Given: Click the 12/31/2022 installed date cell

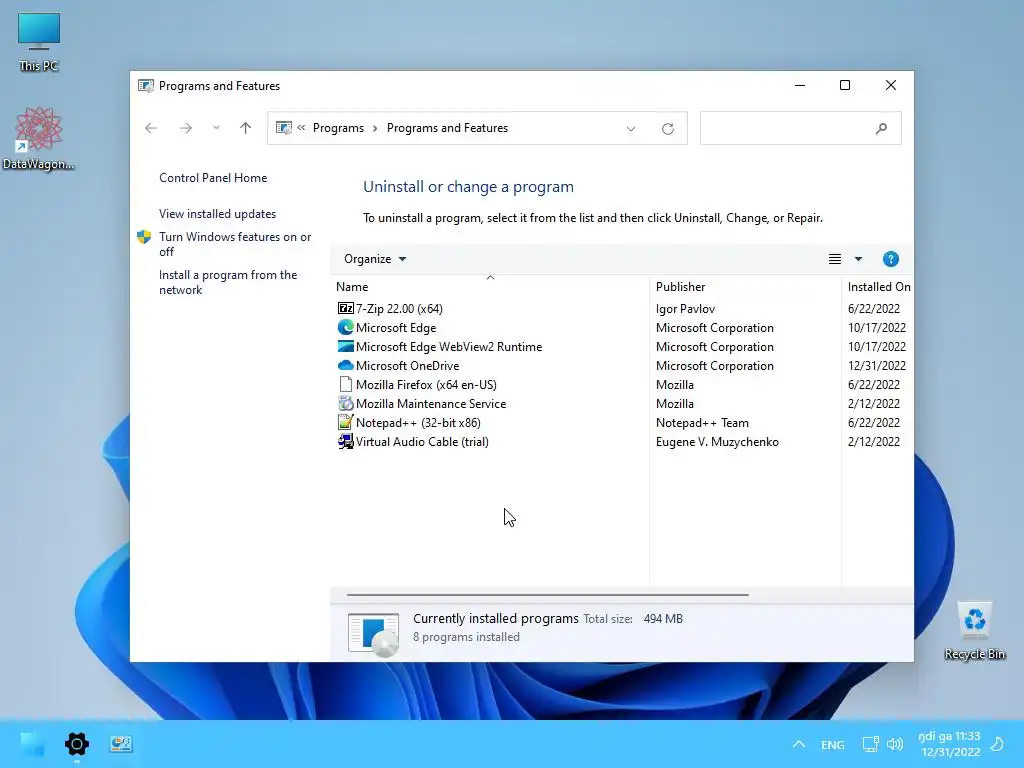Looking at the screenshot, I should (x=876, y=365).
